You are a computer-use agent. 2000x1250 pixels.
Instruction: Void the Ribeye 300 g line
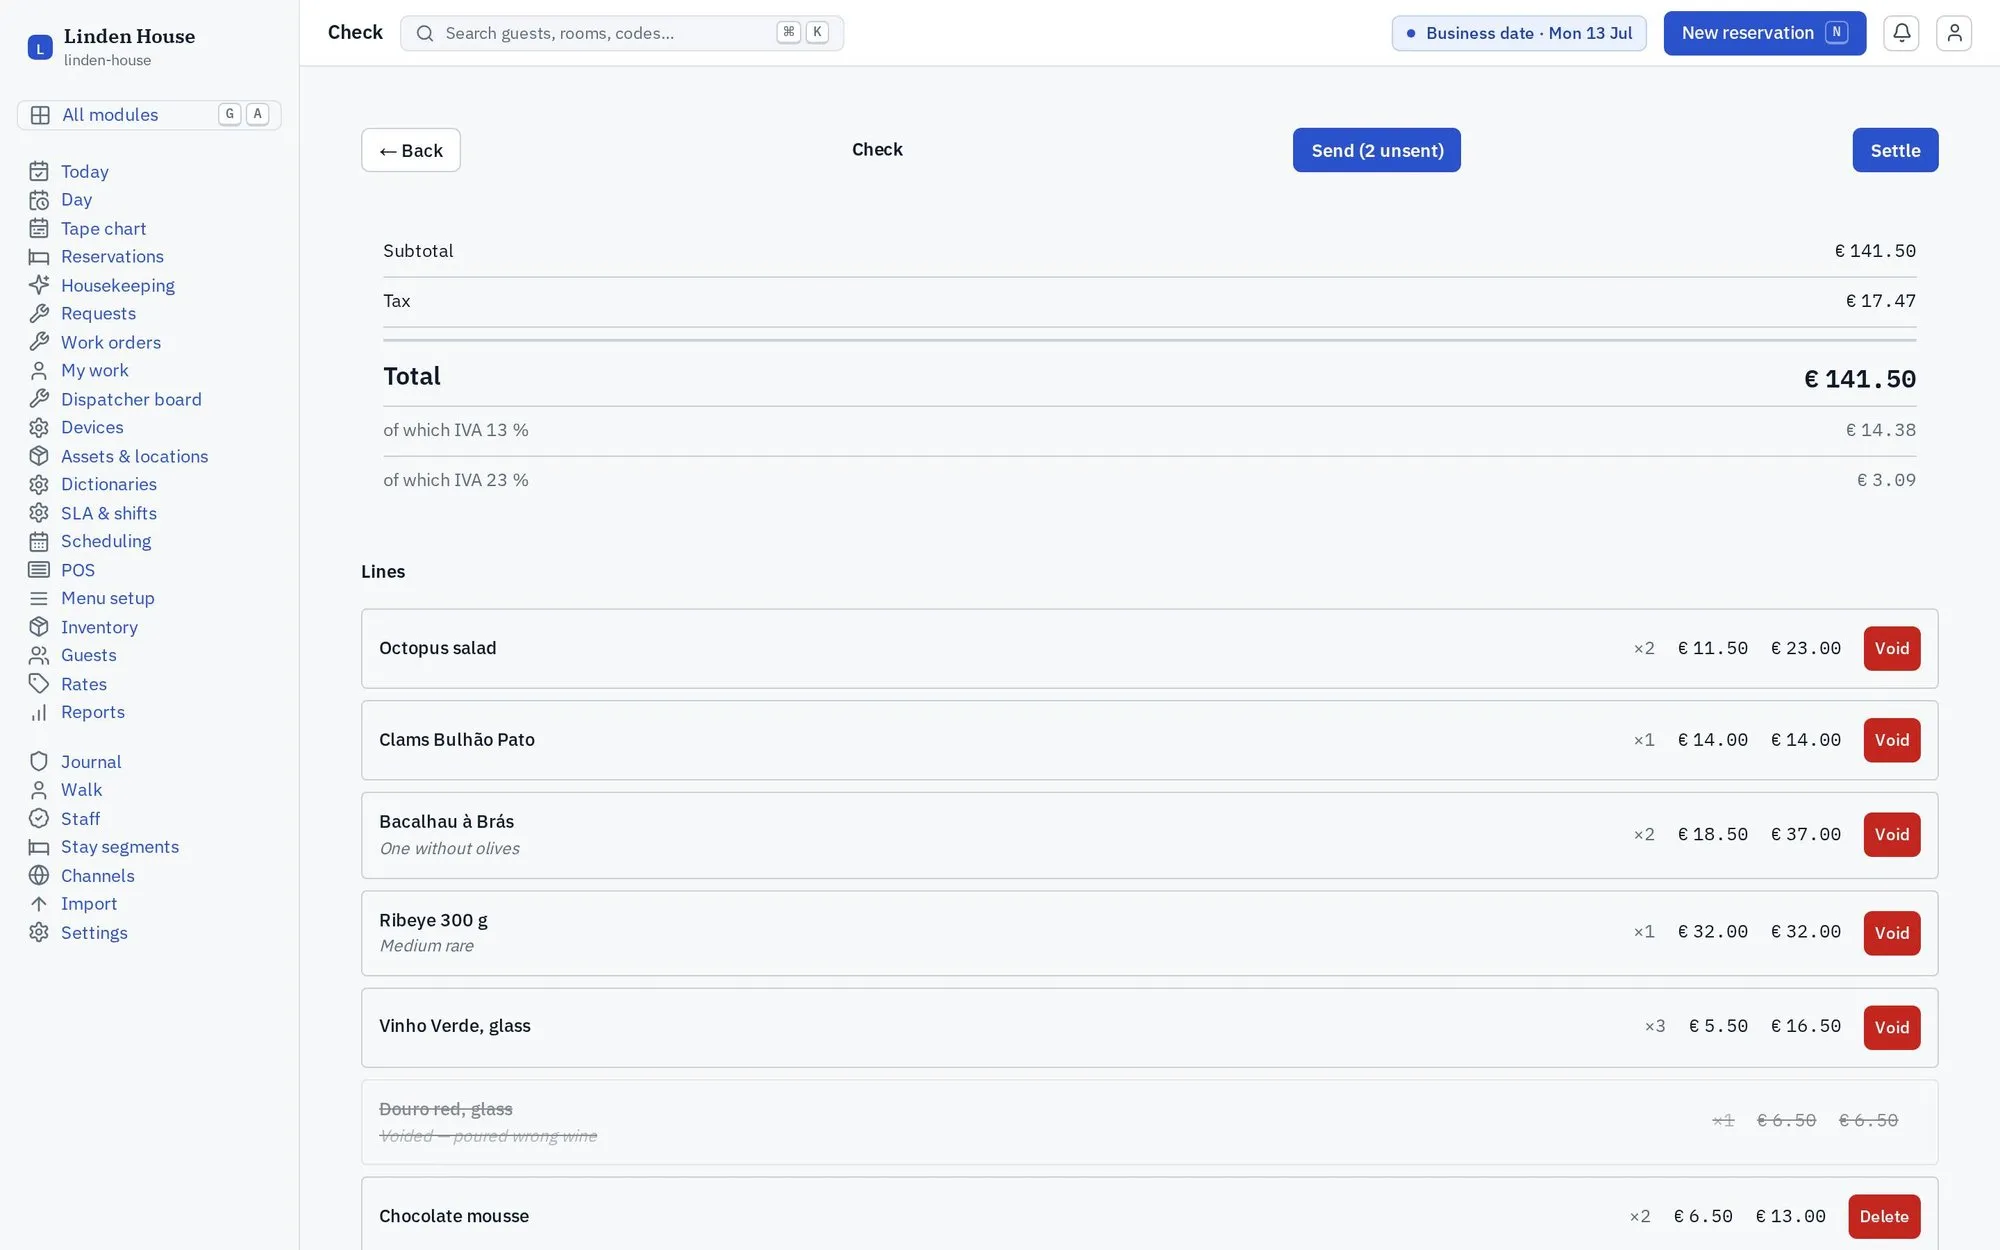coord(1892,933)
